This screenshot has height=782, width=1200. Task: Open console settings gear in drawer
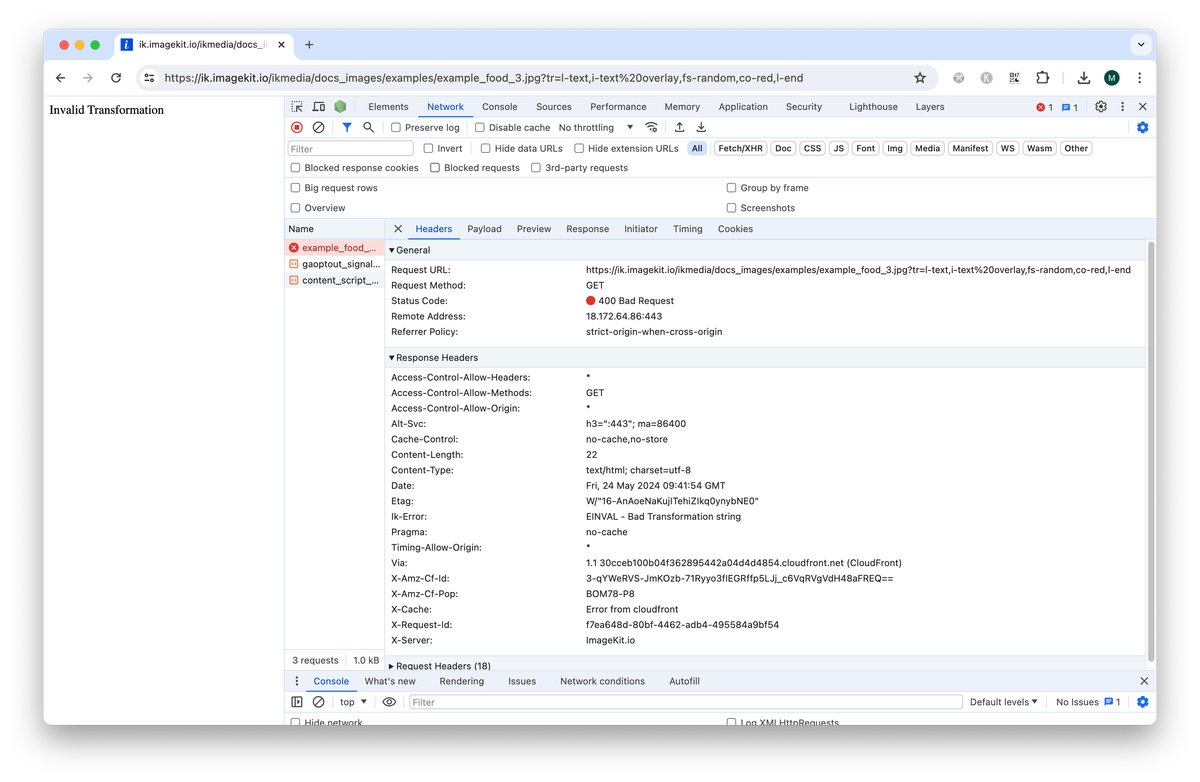pyautogui.click(x=1142, y=702)
